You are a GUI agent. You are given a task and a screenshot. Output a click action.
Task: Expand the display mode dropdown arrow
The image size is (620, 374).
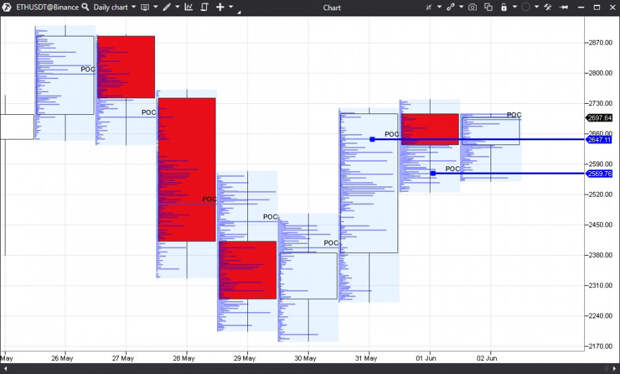(155, 7)
